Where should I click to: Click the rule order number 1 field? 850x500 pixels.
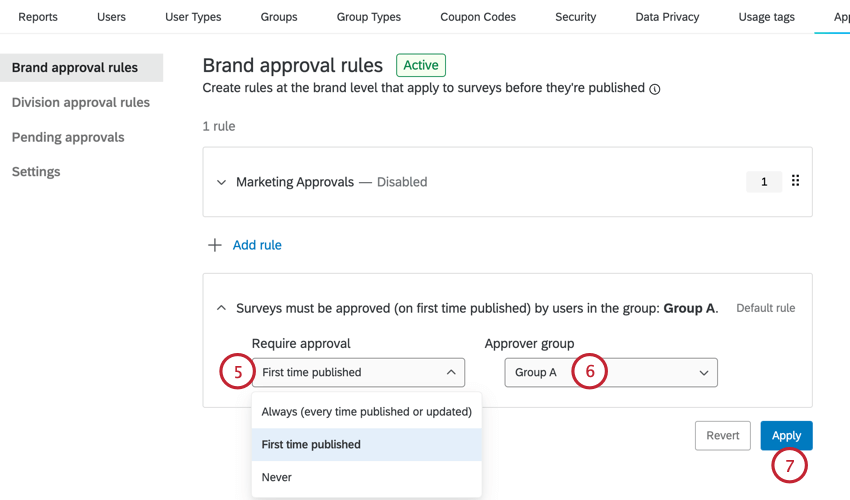tap(764, 182)
